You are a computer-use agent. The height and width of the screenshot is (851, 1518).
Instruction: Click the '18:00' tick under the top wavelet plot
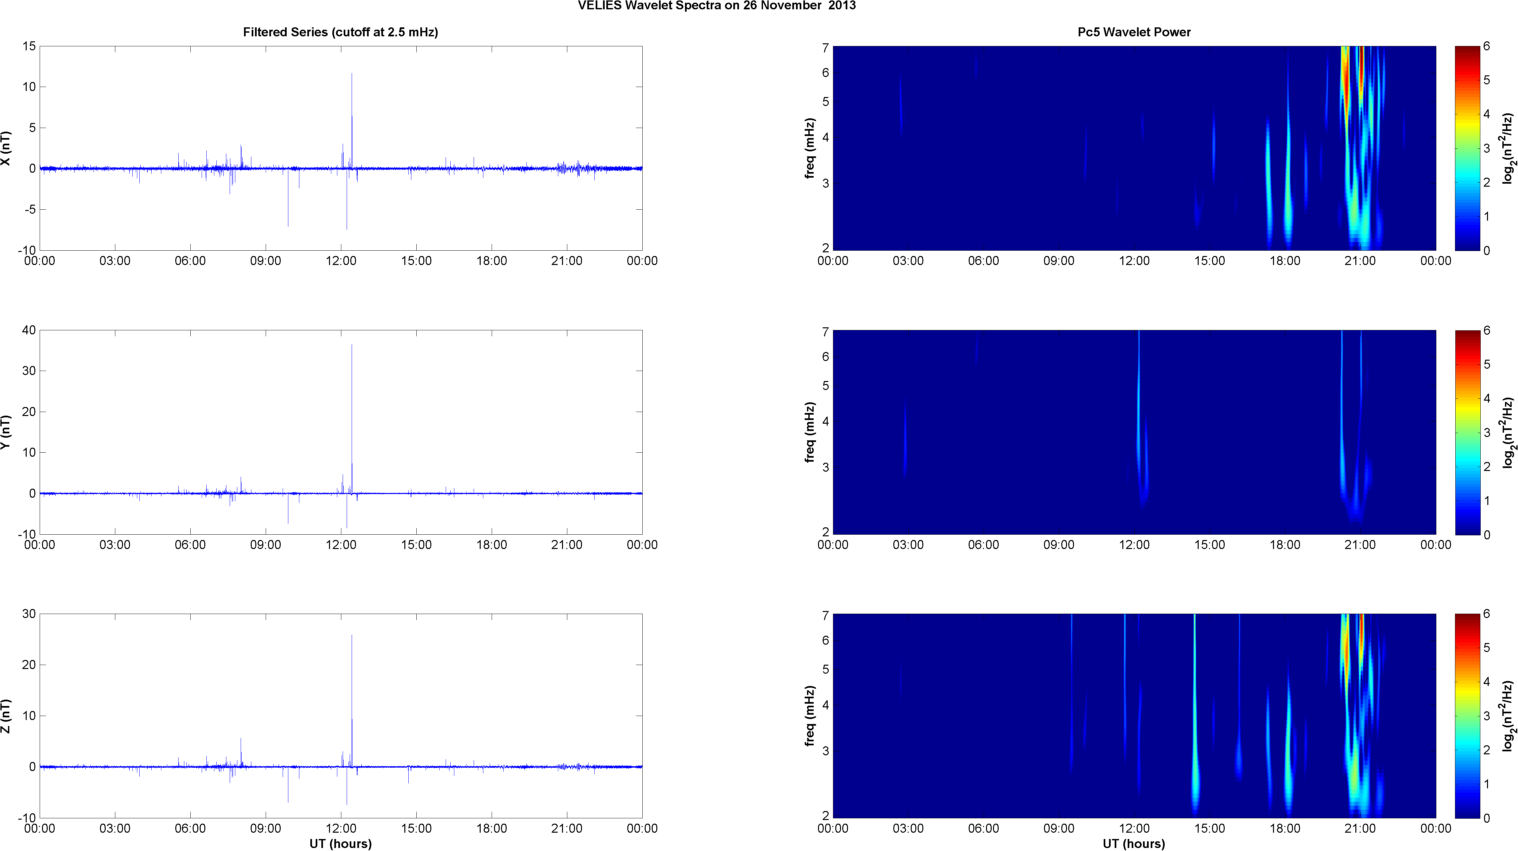[1285, 261]
